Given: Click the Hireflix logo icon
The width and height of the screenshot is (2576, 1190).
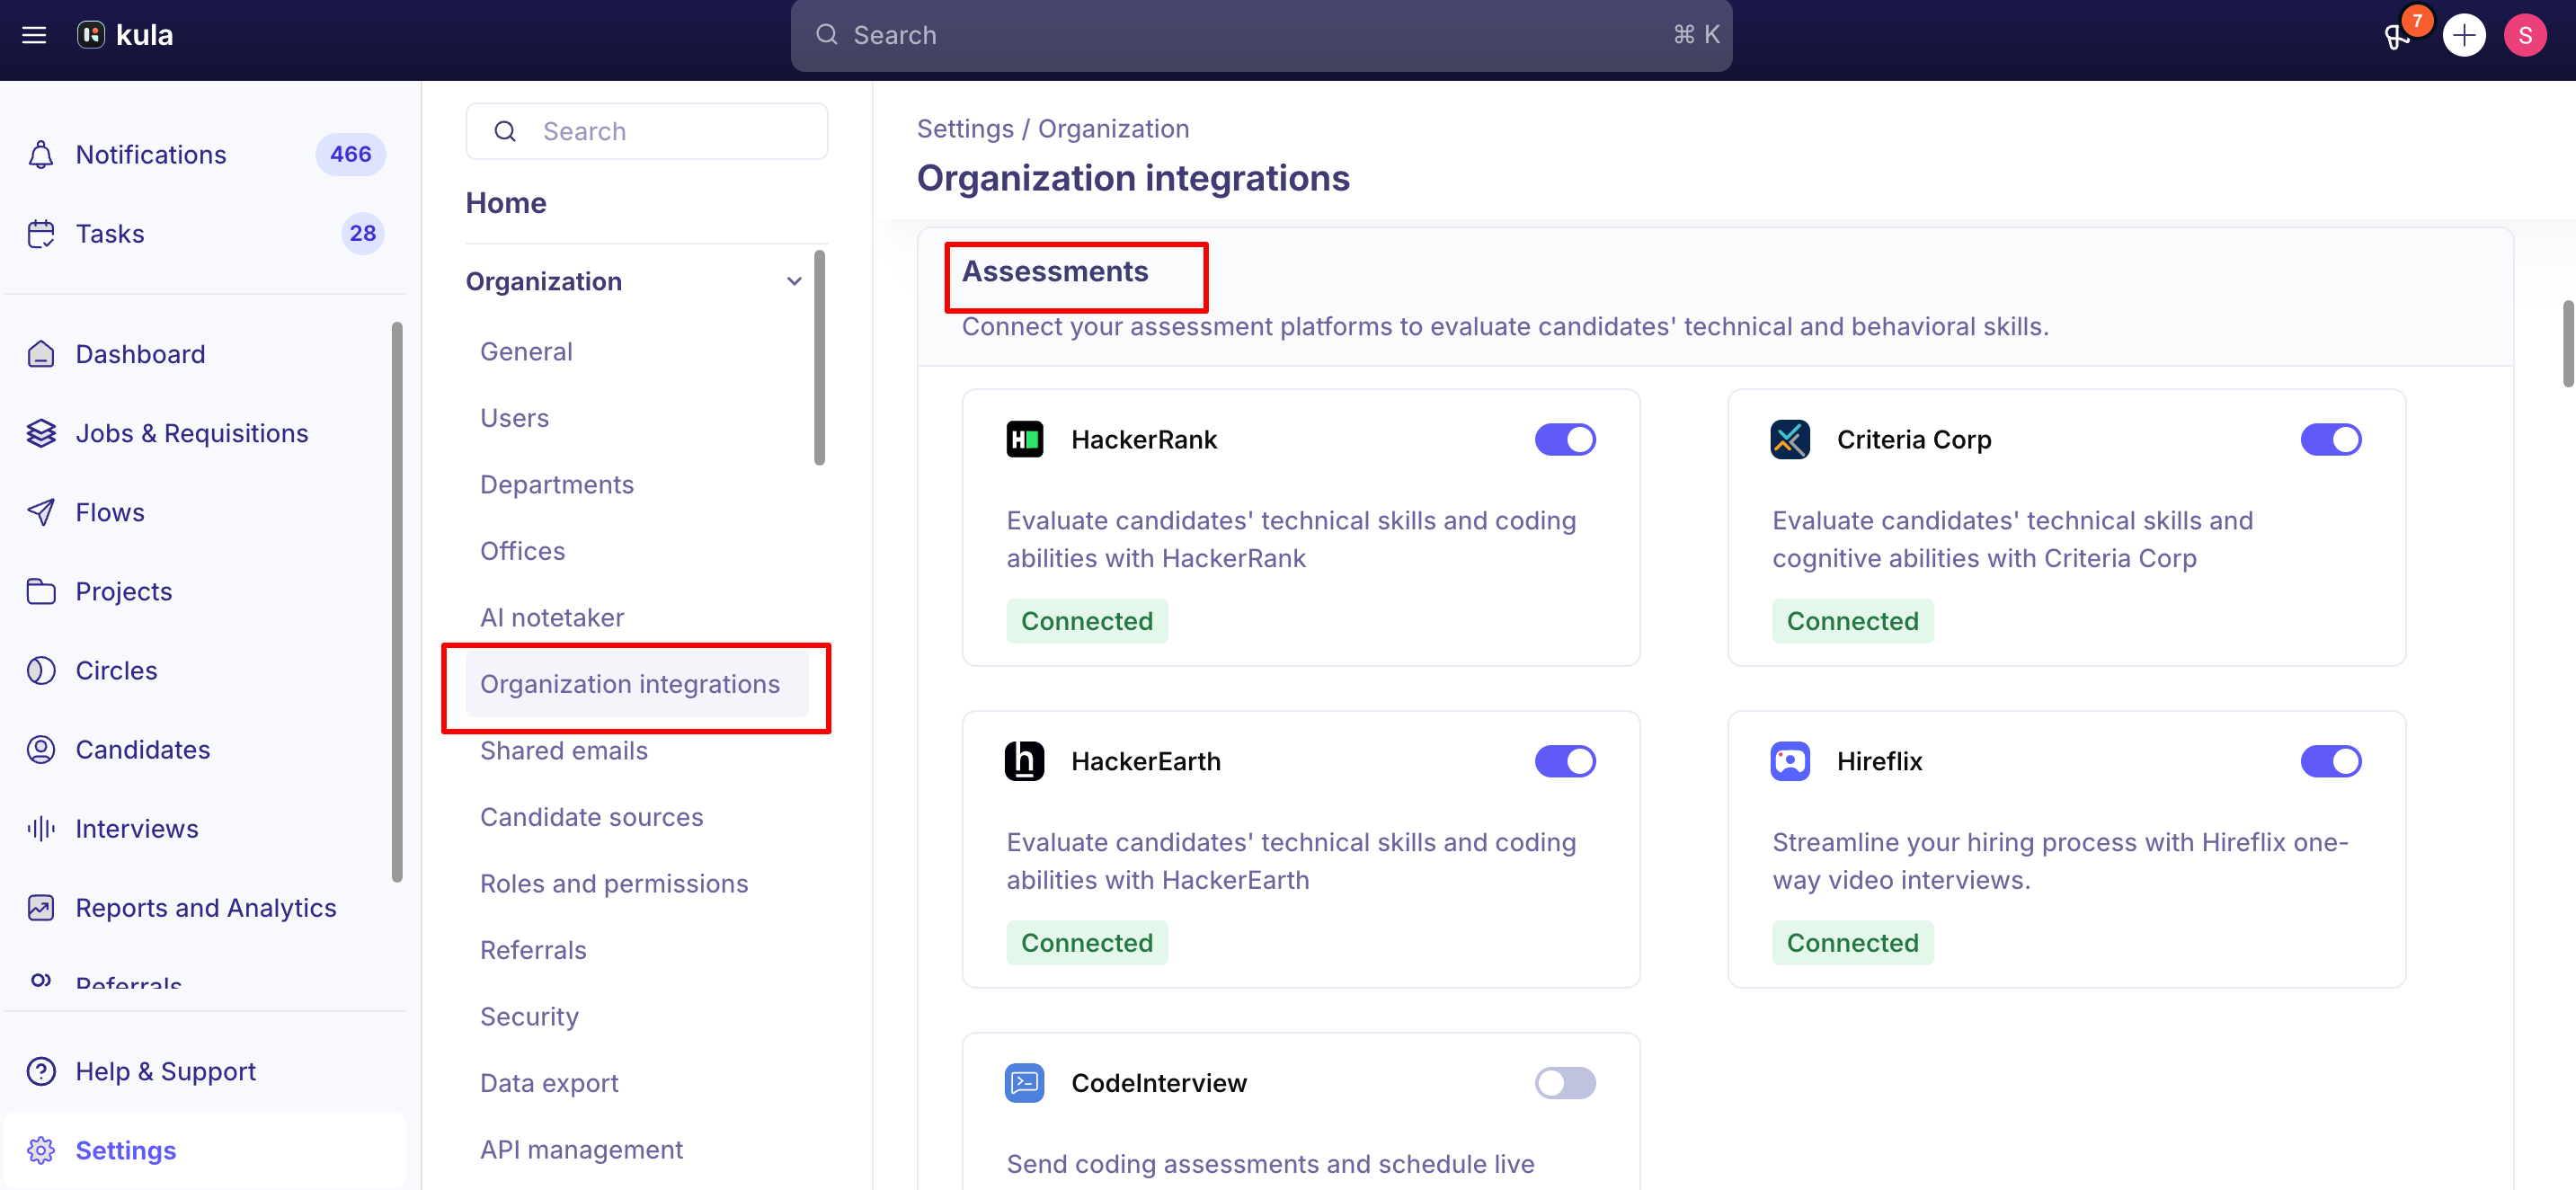Looking at the screenshot, I should pos(1789,761).
